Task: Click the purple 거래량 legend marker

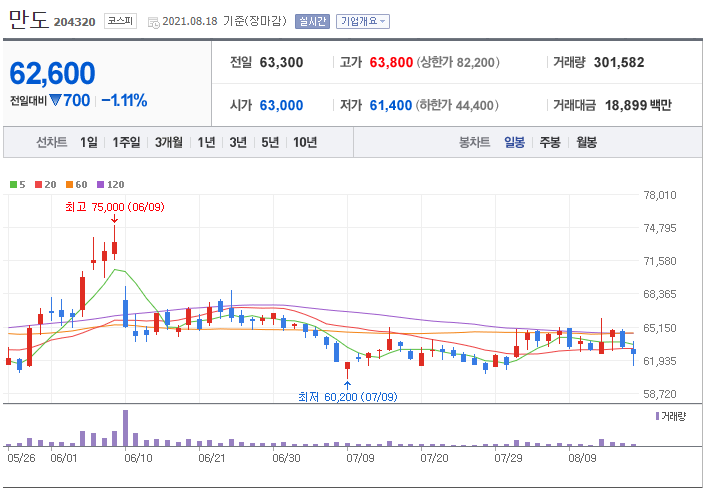Action: (x=657, y=417)
